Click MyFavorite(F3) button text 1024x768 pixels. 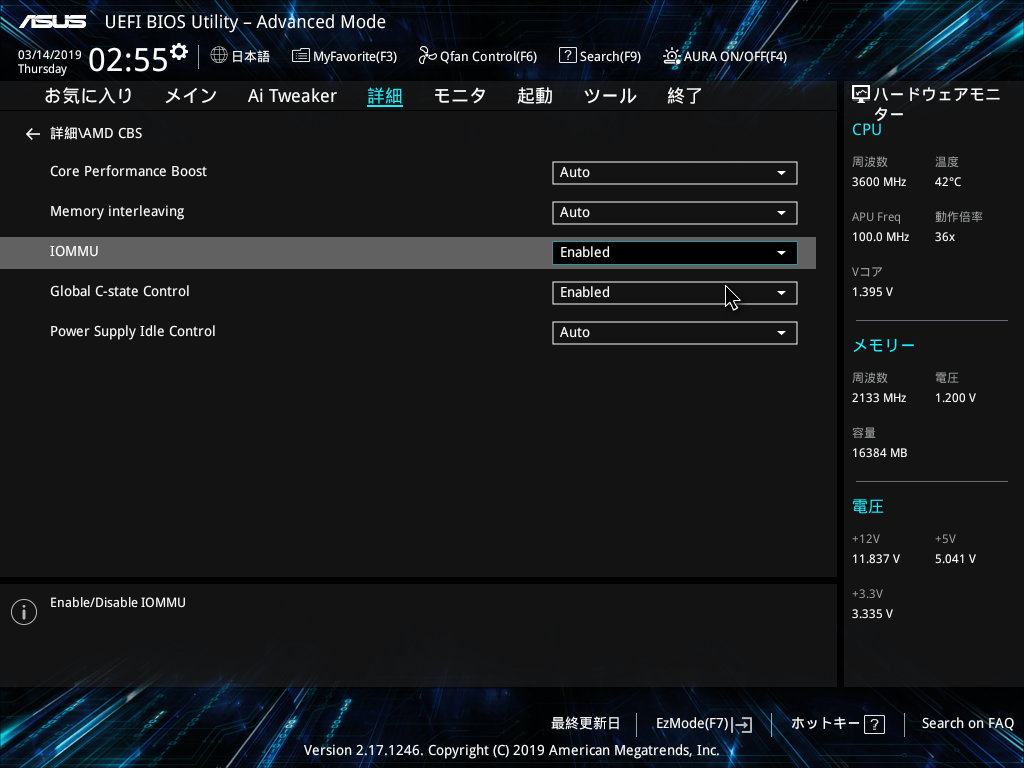click(x=355, y=56)
